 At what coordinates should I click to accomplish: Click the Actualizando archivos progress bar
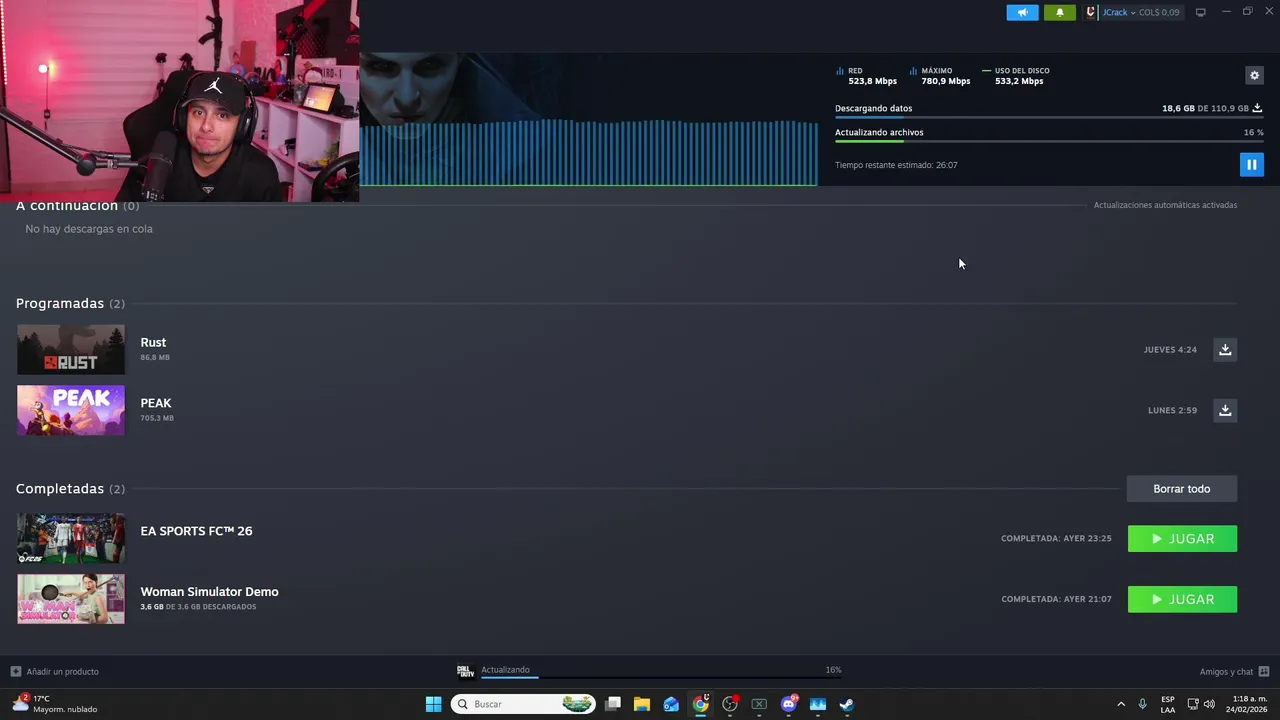pos(1049,141)
